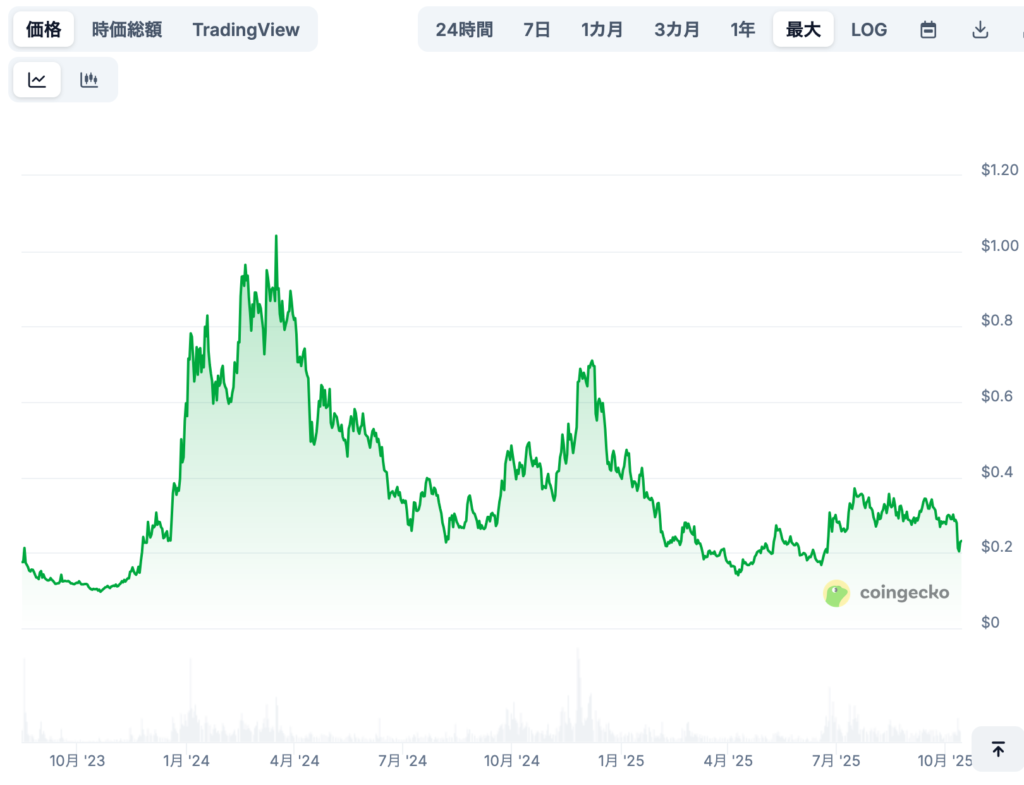The width and height of the screenshot is (1024, 785).
Task: Select the 24時間 time range
Action: coord(464,30)
